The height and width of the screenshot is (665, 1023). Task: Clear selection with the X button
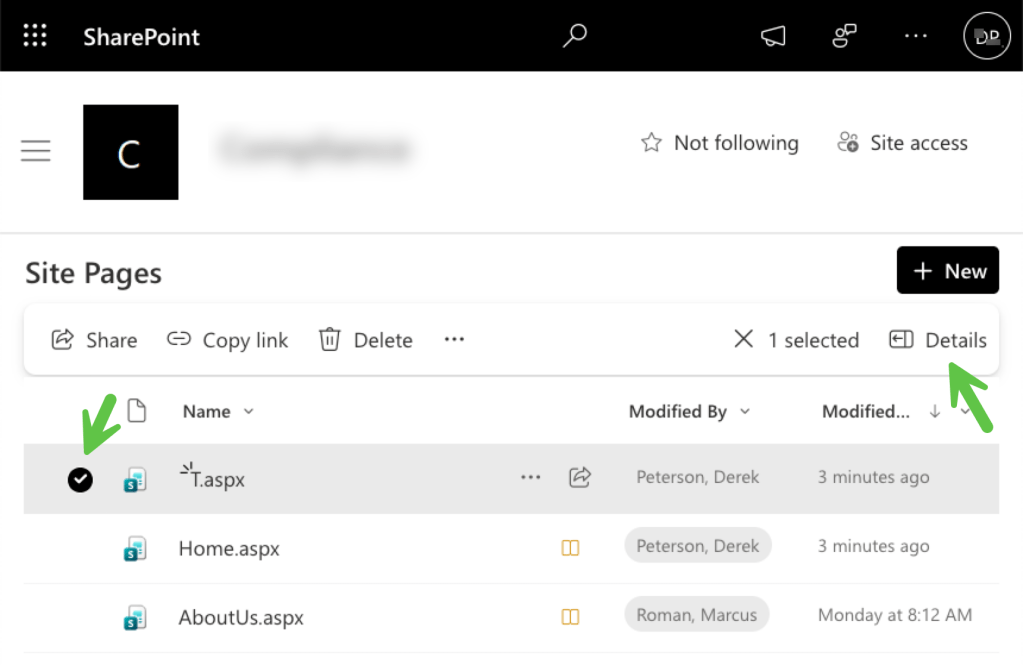743,340
